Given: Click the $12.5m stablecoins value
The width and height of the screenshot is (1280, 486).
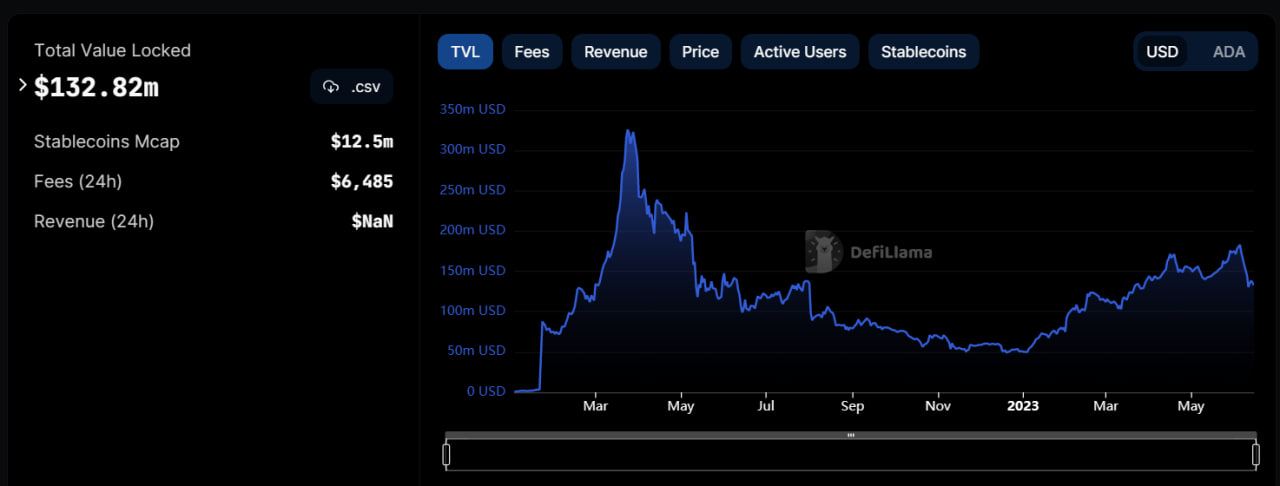Looking at the screenshot, I should 362,142.
